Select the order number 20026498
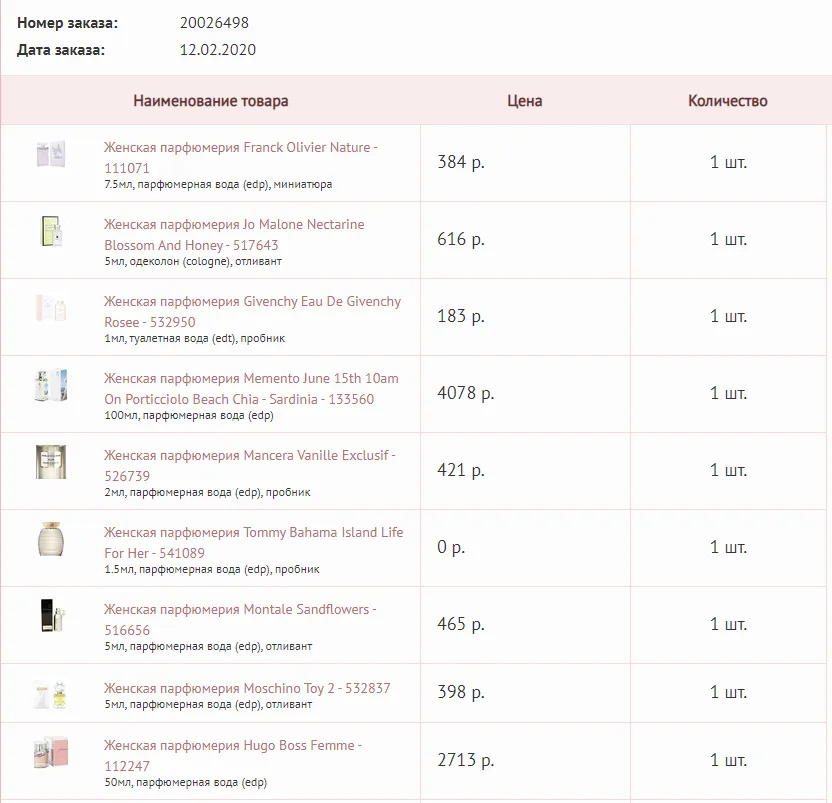 214,23
